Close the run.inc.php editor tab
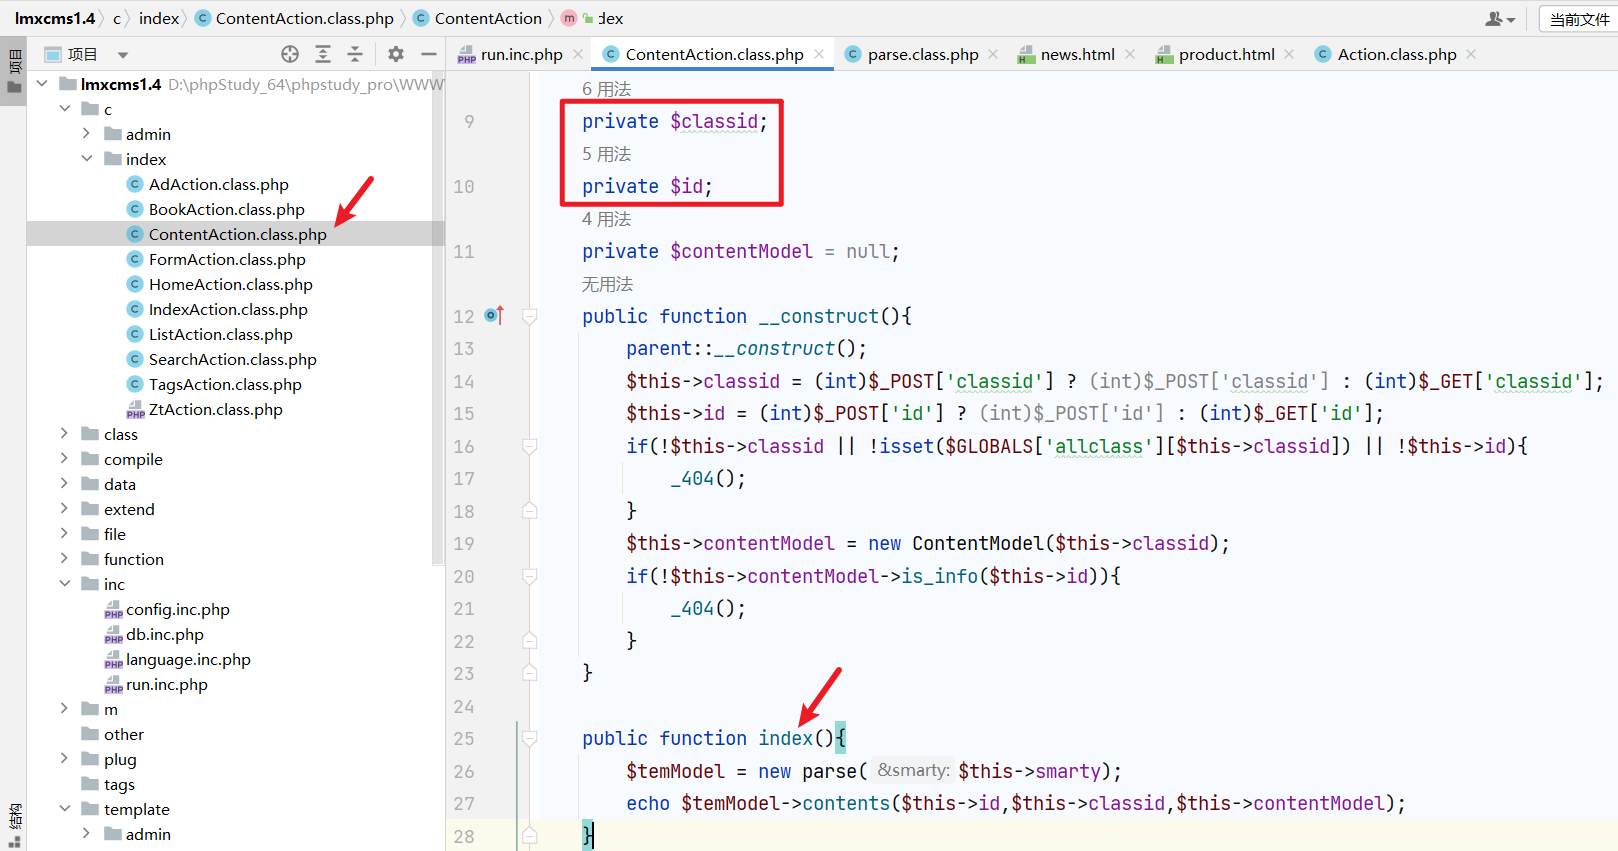Viewport: 1618px width, 851px height. click(578, 54)
